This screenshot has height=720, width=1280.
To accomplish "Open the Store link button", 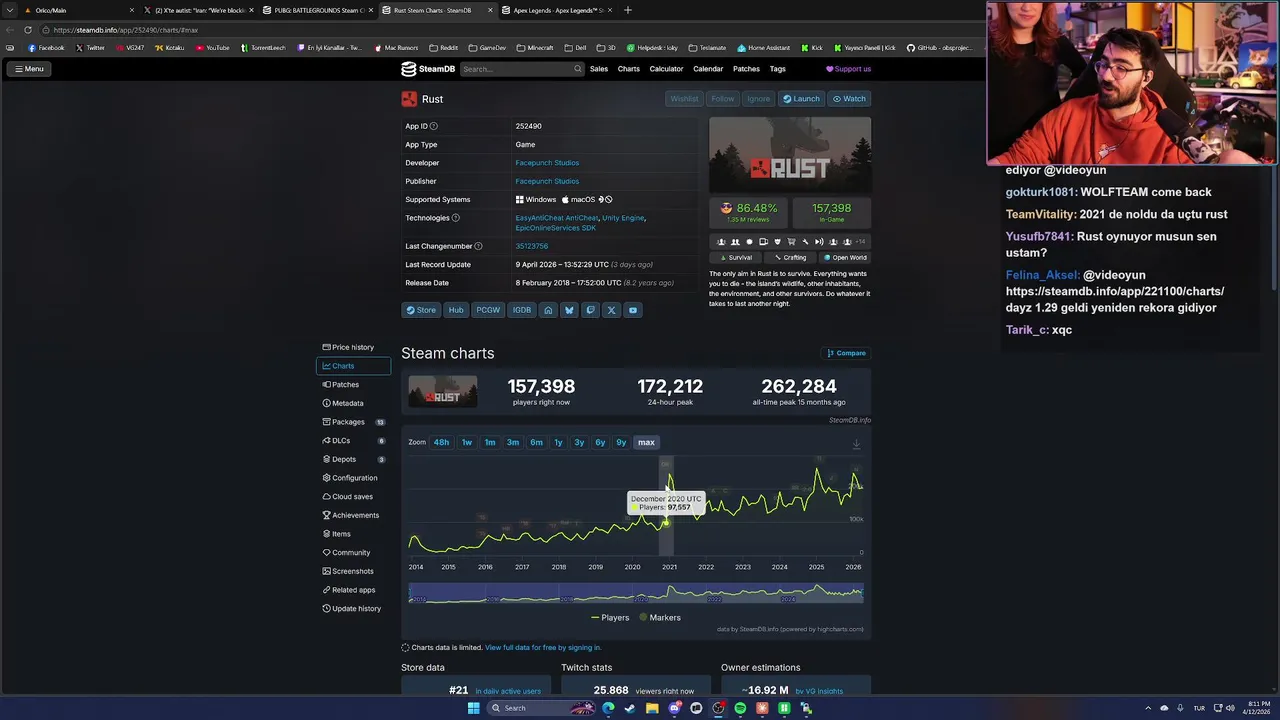I will click(421, 310).
